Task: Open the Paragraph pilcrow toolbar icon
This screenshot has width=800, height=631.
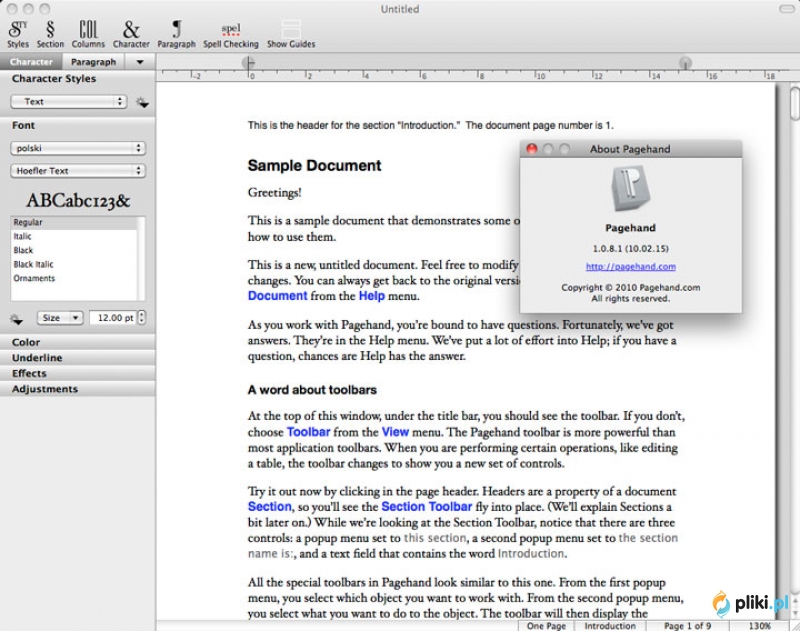Action: coord(177,34)
